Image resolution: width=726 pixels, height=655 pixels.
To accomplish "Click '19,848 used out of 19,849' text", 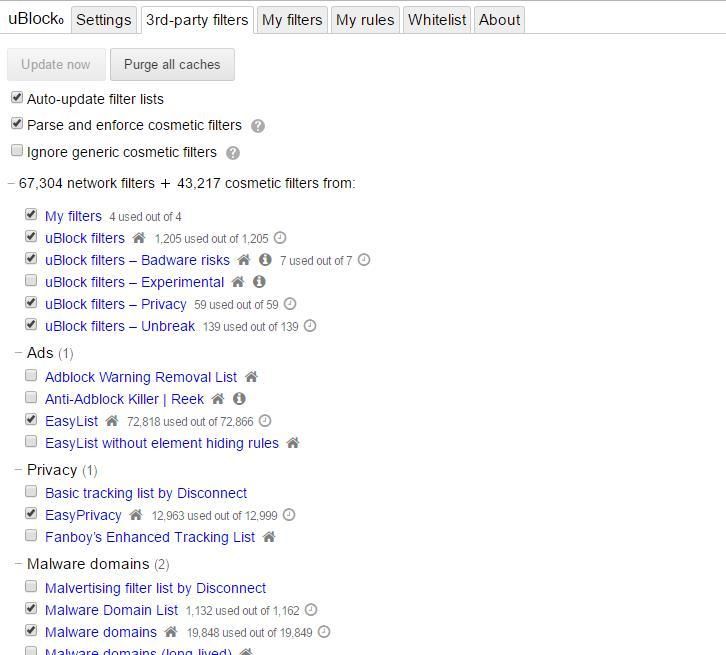I will [x=250, y=632].
